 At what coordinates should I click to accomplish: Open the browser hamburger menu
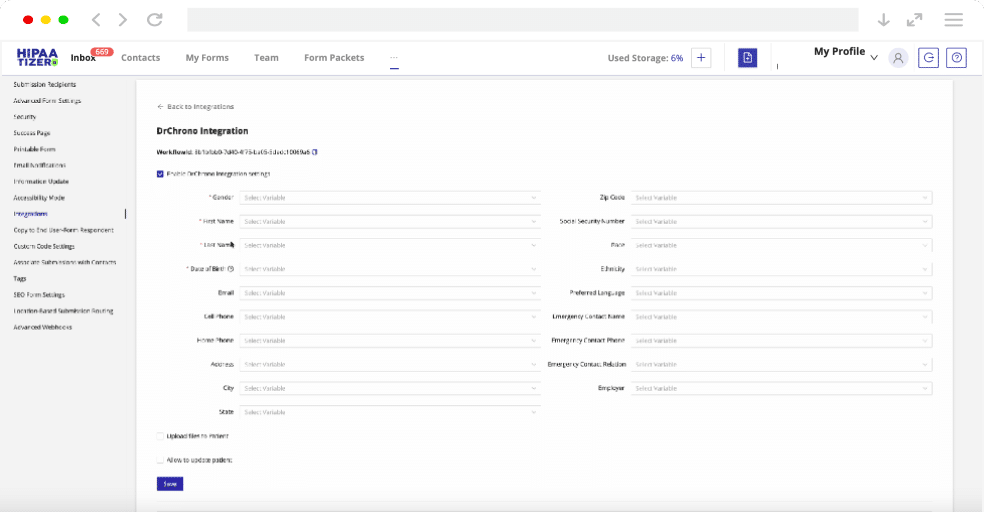click(953, 19)
